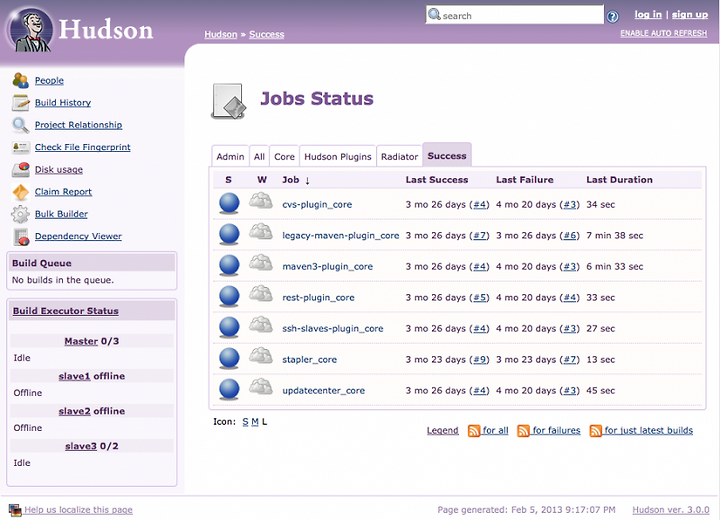
Task: Click the blue status ball for cvs-plugin_core
Action: (x=229, y=203)
